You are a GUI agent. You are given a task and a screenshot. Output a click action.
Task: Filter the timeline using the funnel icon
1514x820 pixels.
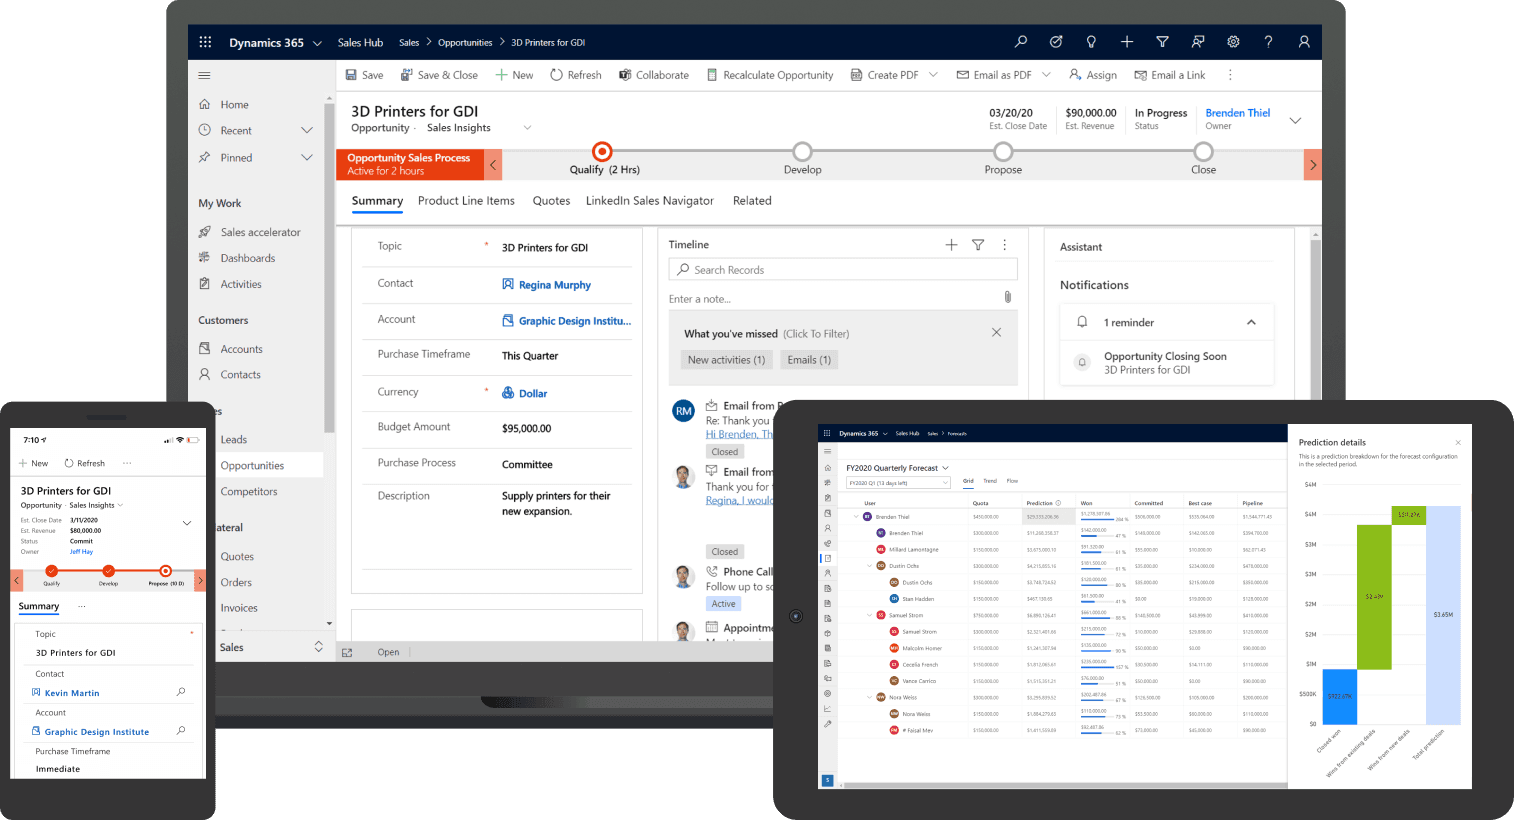(x=978, y=245)
